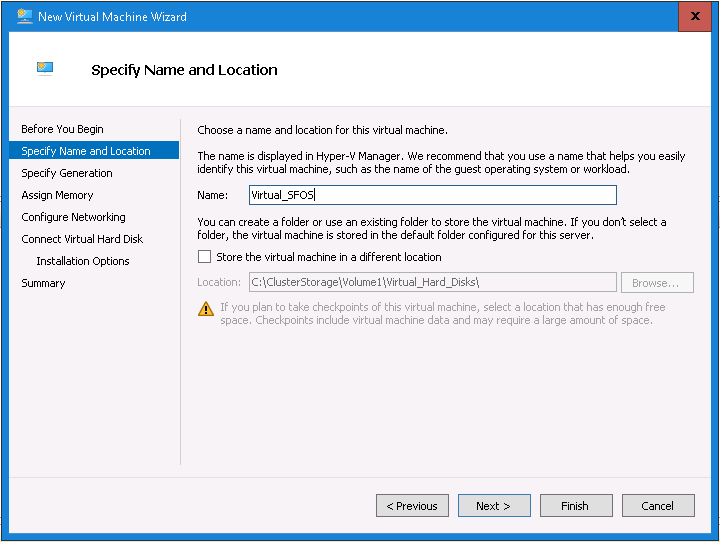
Task: Open the Specify Generation page
Action: (x=67, y=173)
